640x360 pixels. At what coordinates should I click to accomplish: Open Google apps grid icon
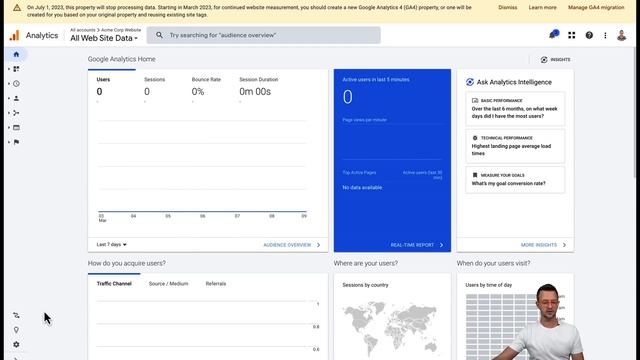pyautogui.click(x=571, y=36)
